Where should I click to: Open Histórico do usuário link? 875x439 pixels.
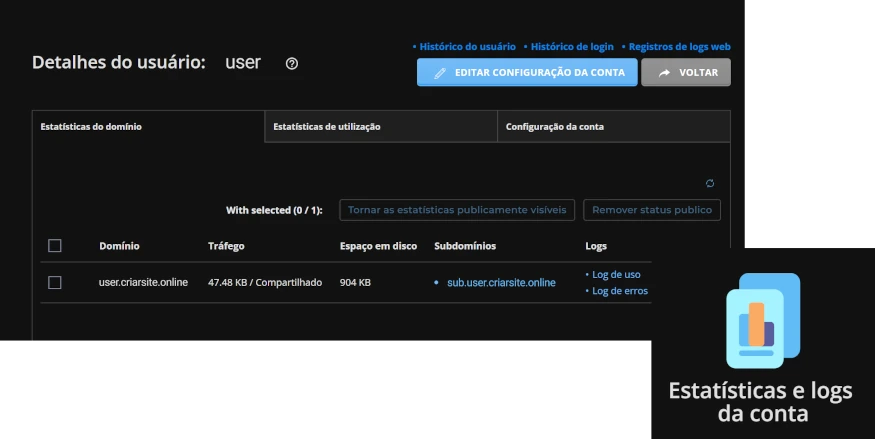pyautogui.click(x=467, y=47)
